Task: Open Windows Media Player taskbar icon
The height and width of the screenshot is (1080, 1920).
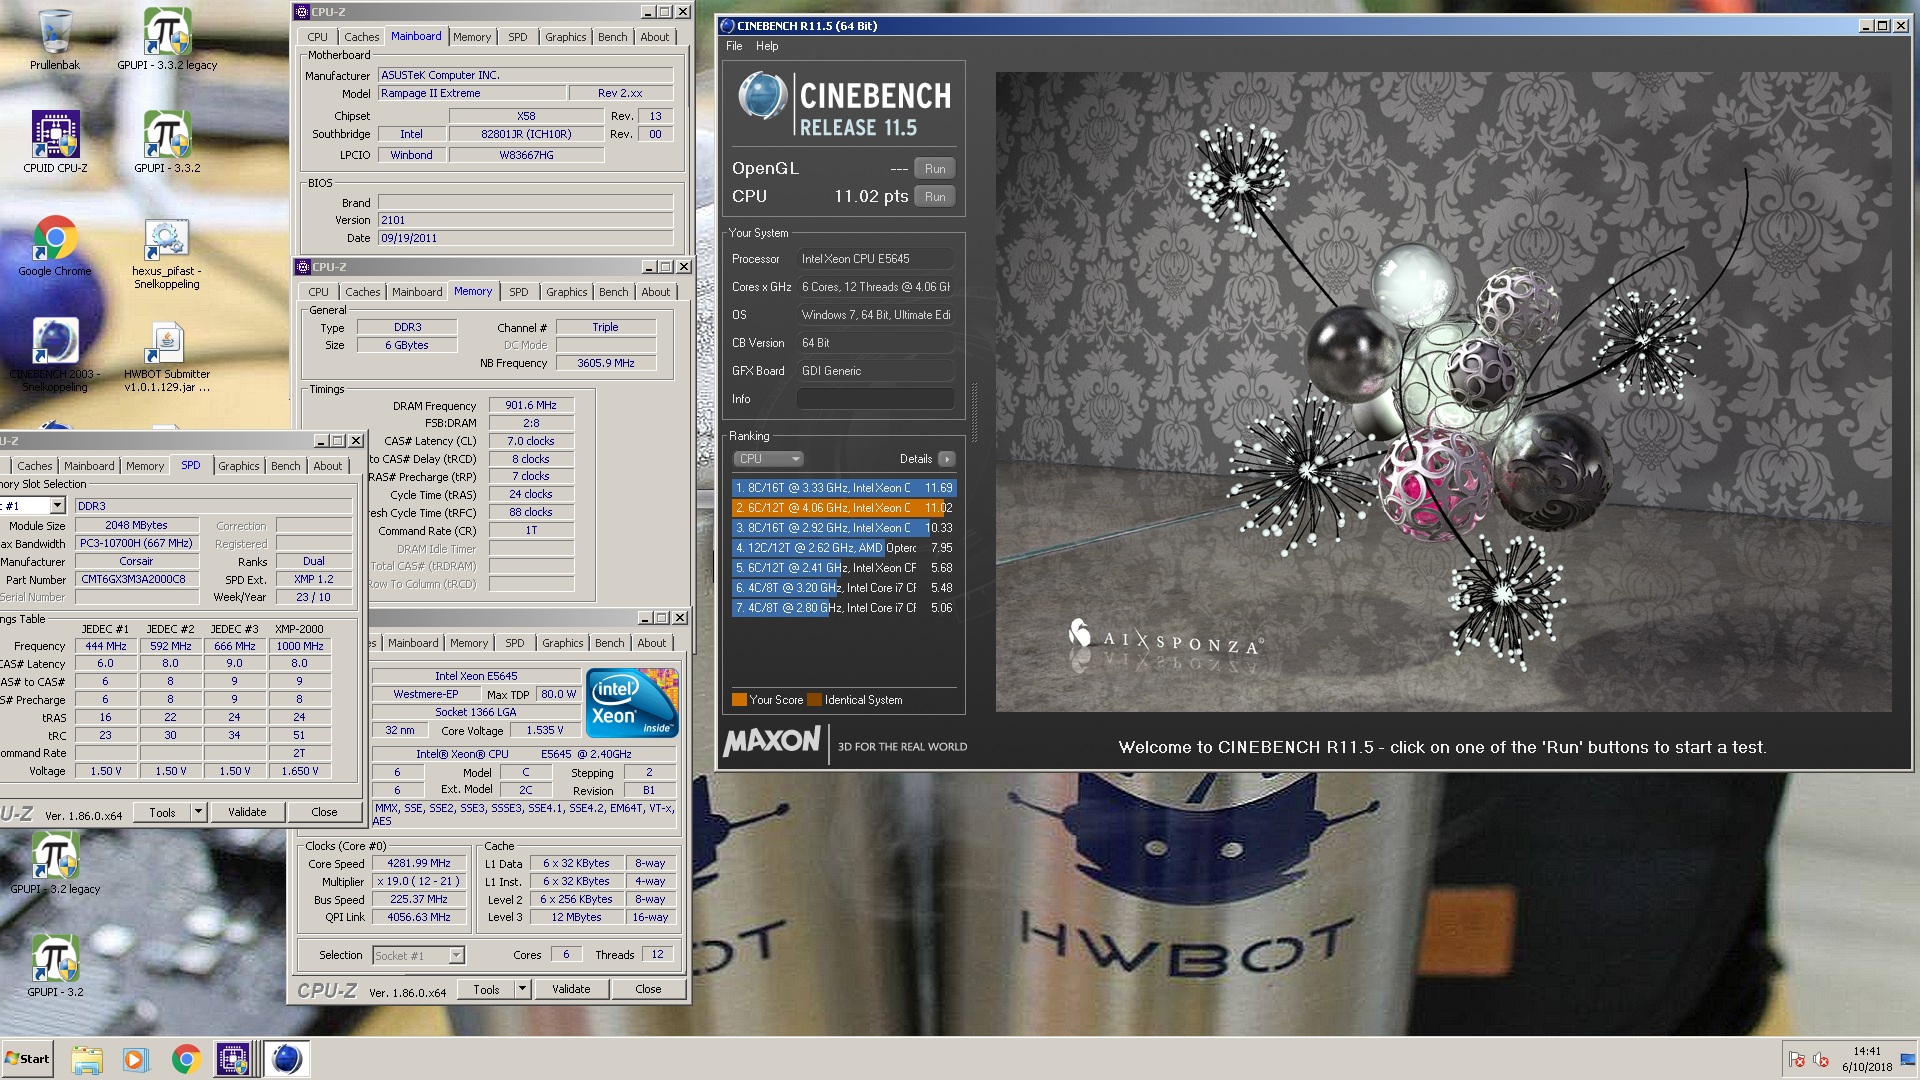Action: click(x=135, y=1059)
